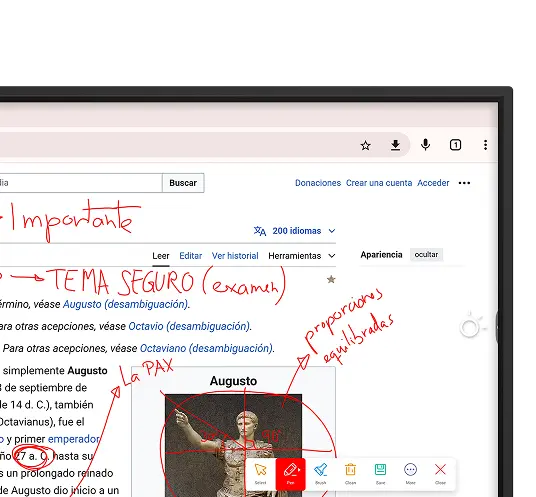Expand the 200 idiomas language list
Viewport: 536px width, 497px height.
click(x=295, y=231)
